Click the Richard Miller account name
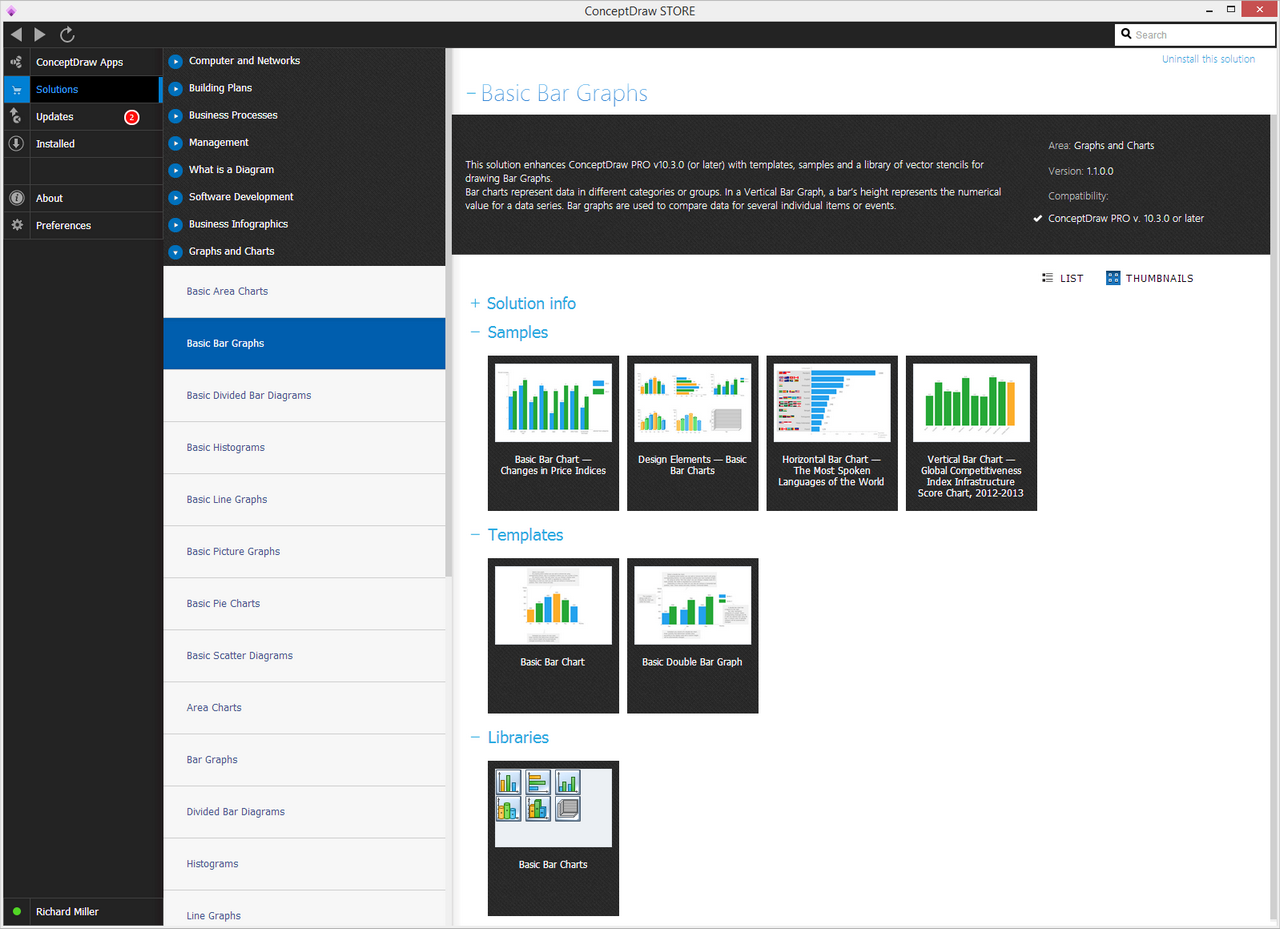1280x929 pixels. point(67,912)
